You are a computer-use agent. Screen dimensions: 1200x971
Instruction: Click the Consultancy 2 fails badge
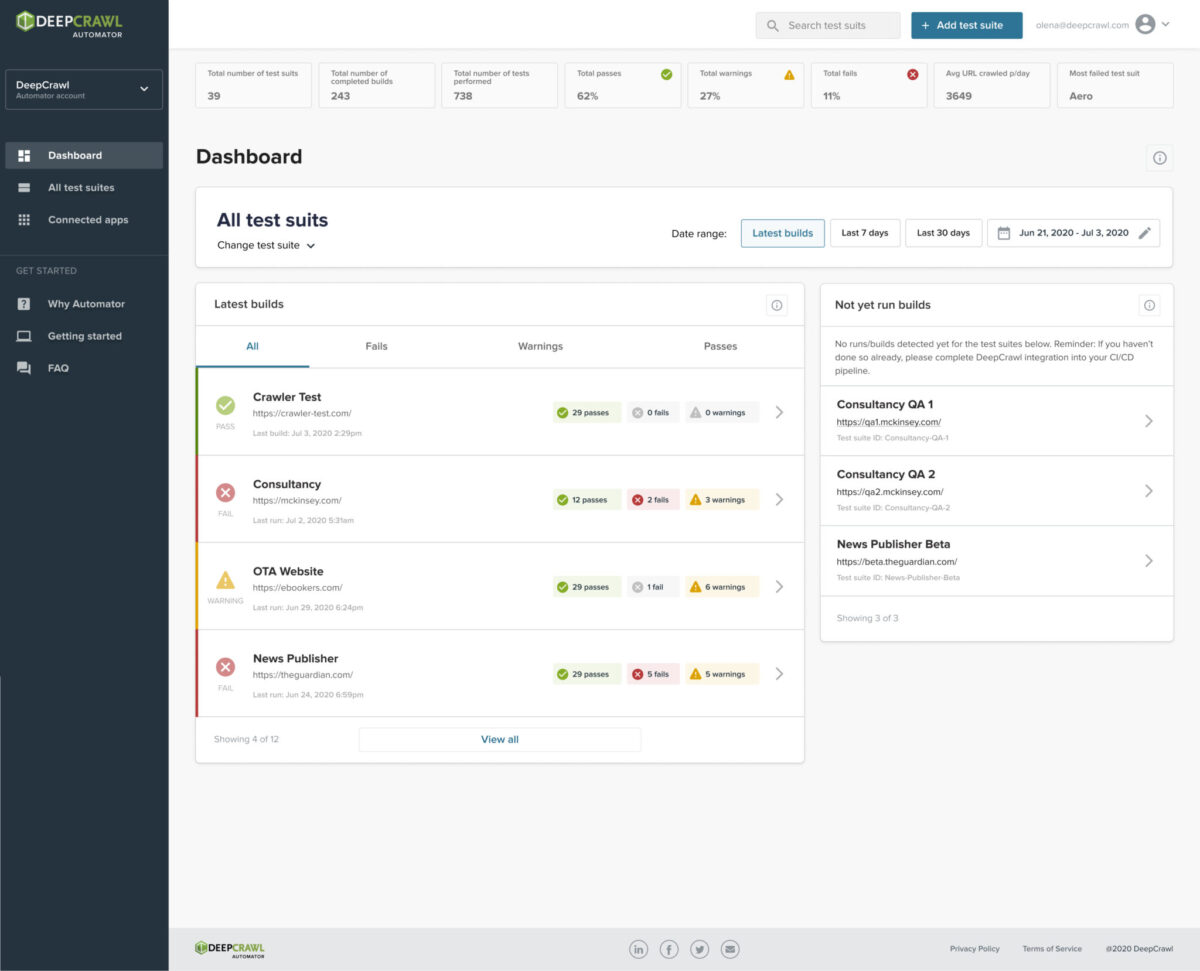653,500
